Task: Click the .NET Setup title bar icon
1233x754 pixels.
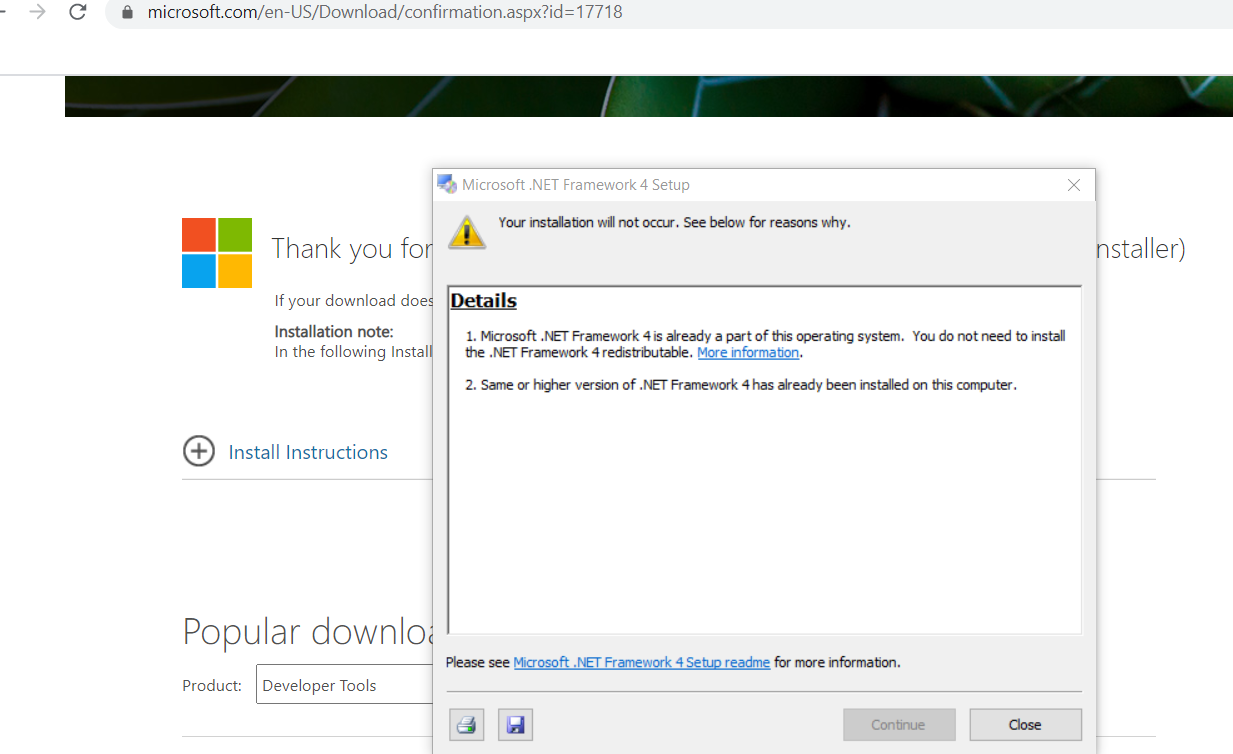Action: pos(447,184)
